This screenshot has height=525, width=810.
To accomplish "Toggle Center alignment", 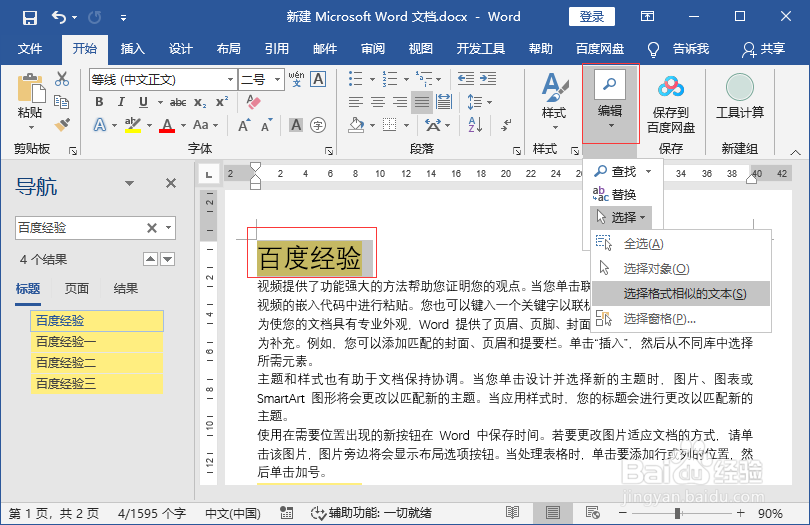I will tap(378, 102).
